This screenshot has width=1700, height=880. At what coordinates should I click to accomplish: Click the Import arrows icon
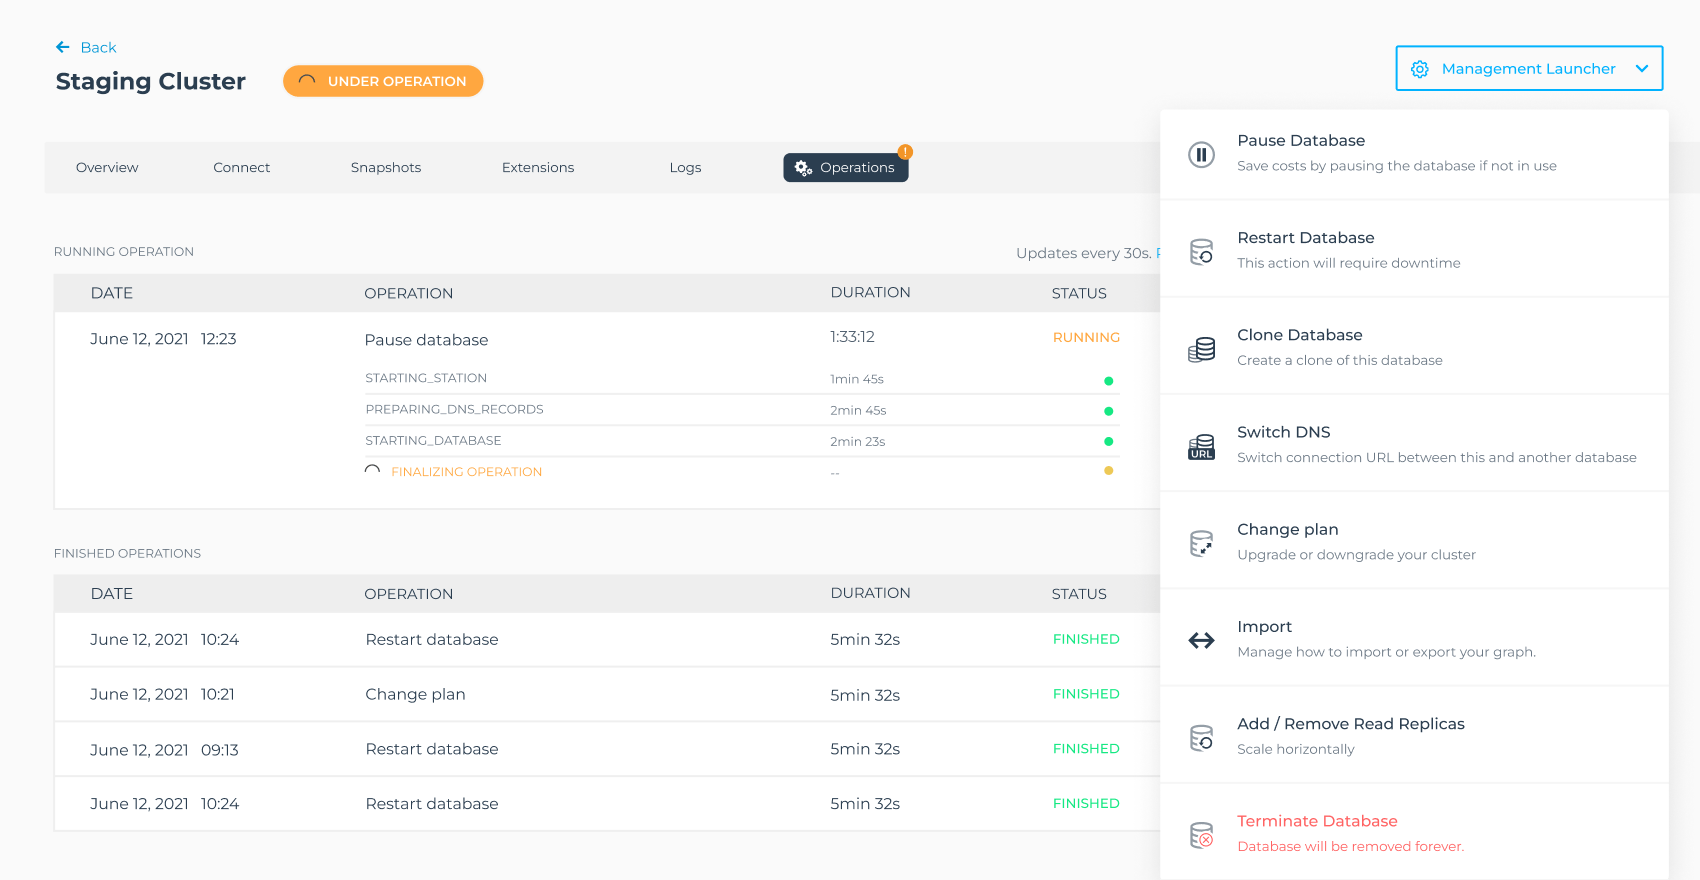pos(1201,640)
